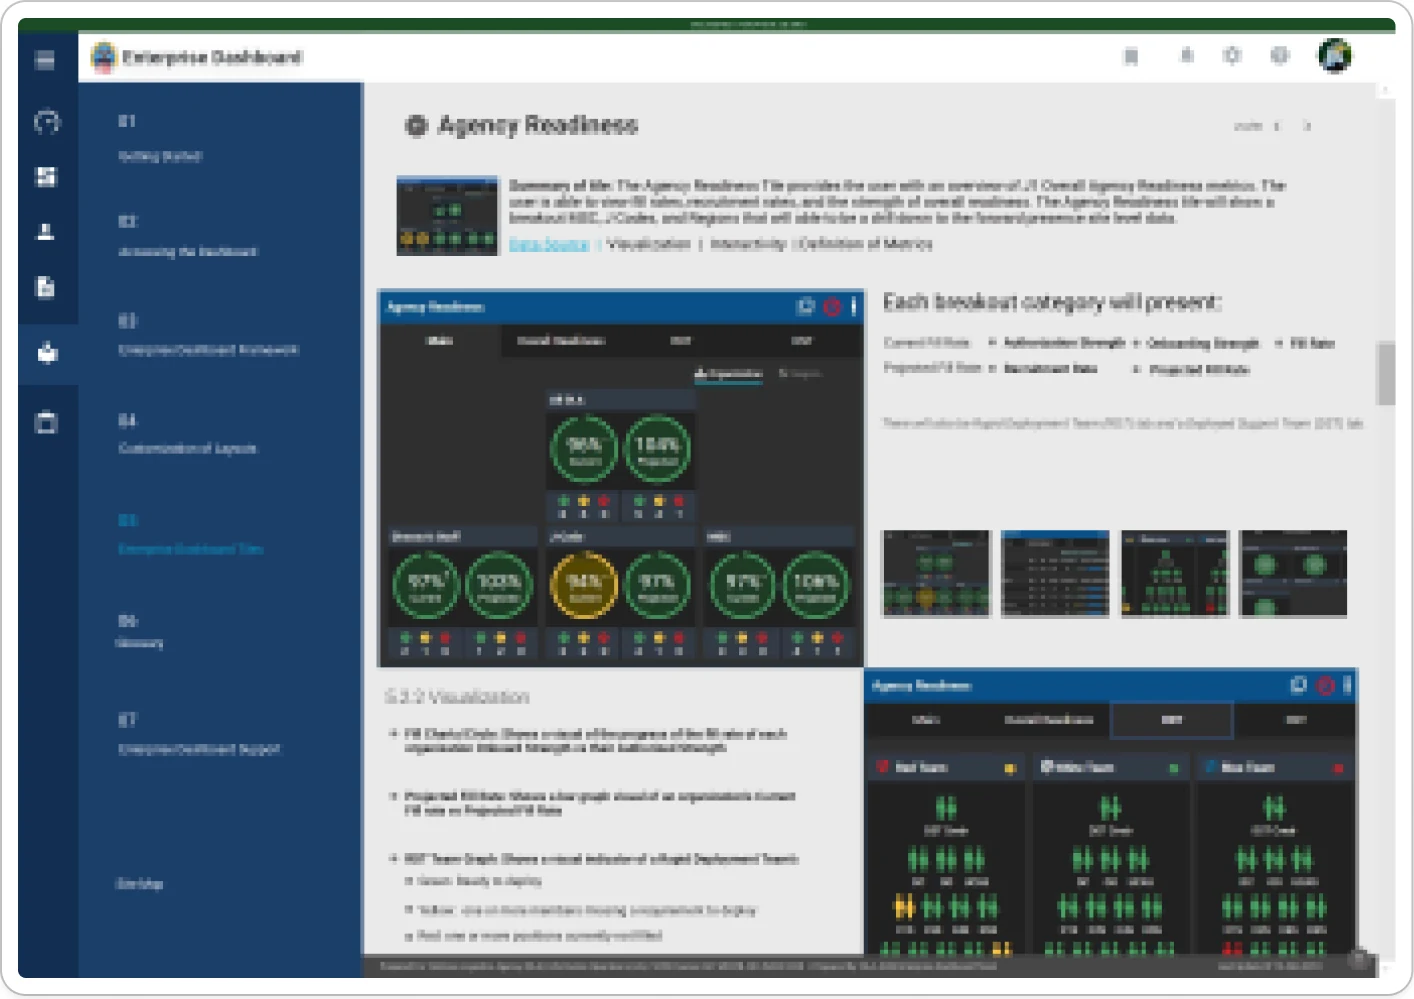Select the Overall Readiness tab in the lower tile
This screenshot has width=1414, height=999.
[x=1049, y=720]
